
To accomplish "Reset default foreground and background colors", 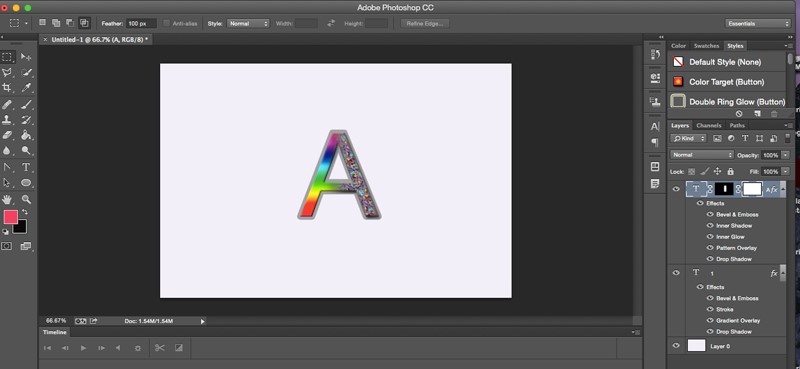I will pos(5,232).
